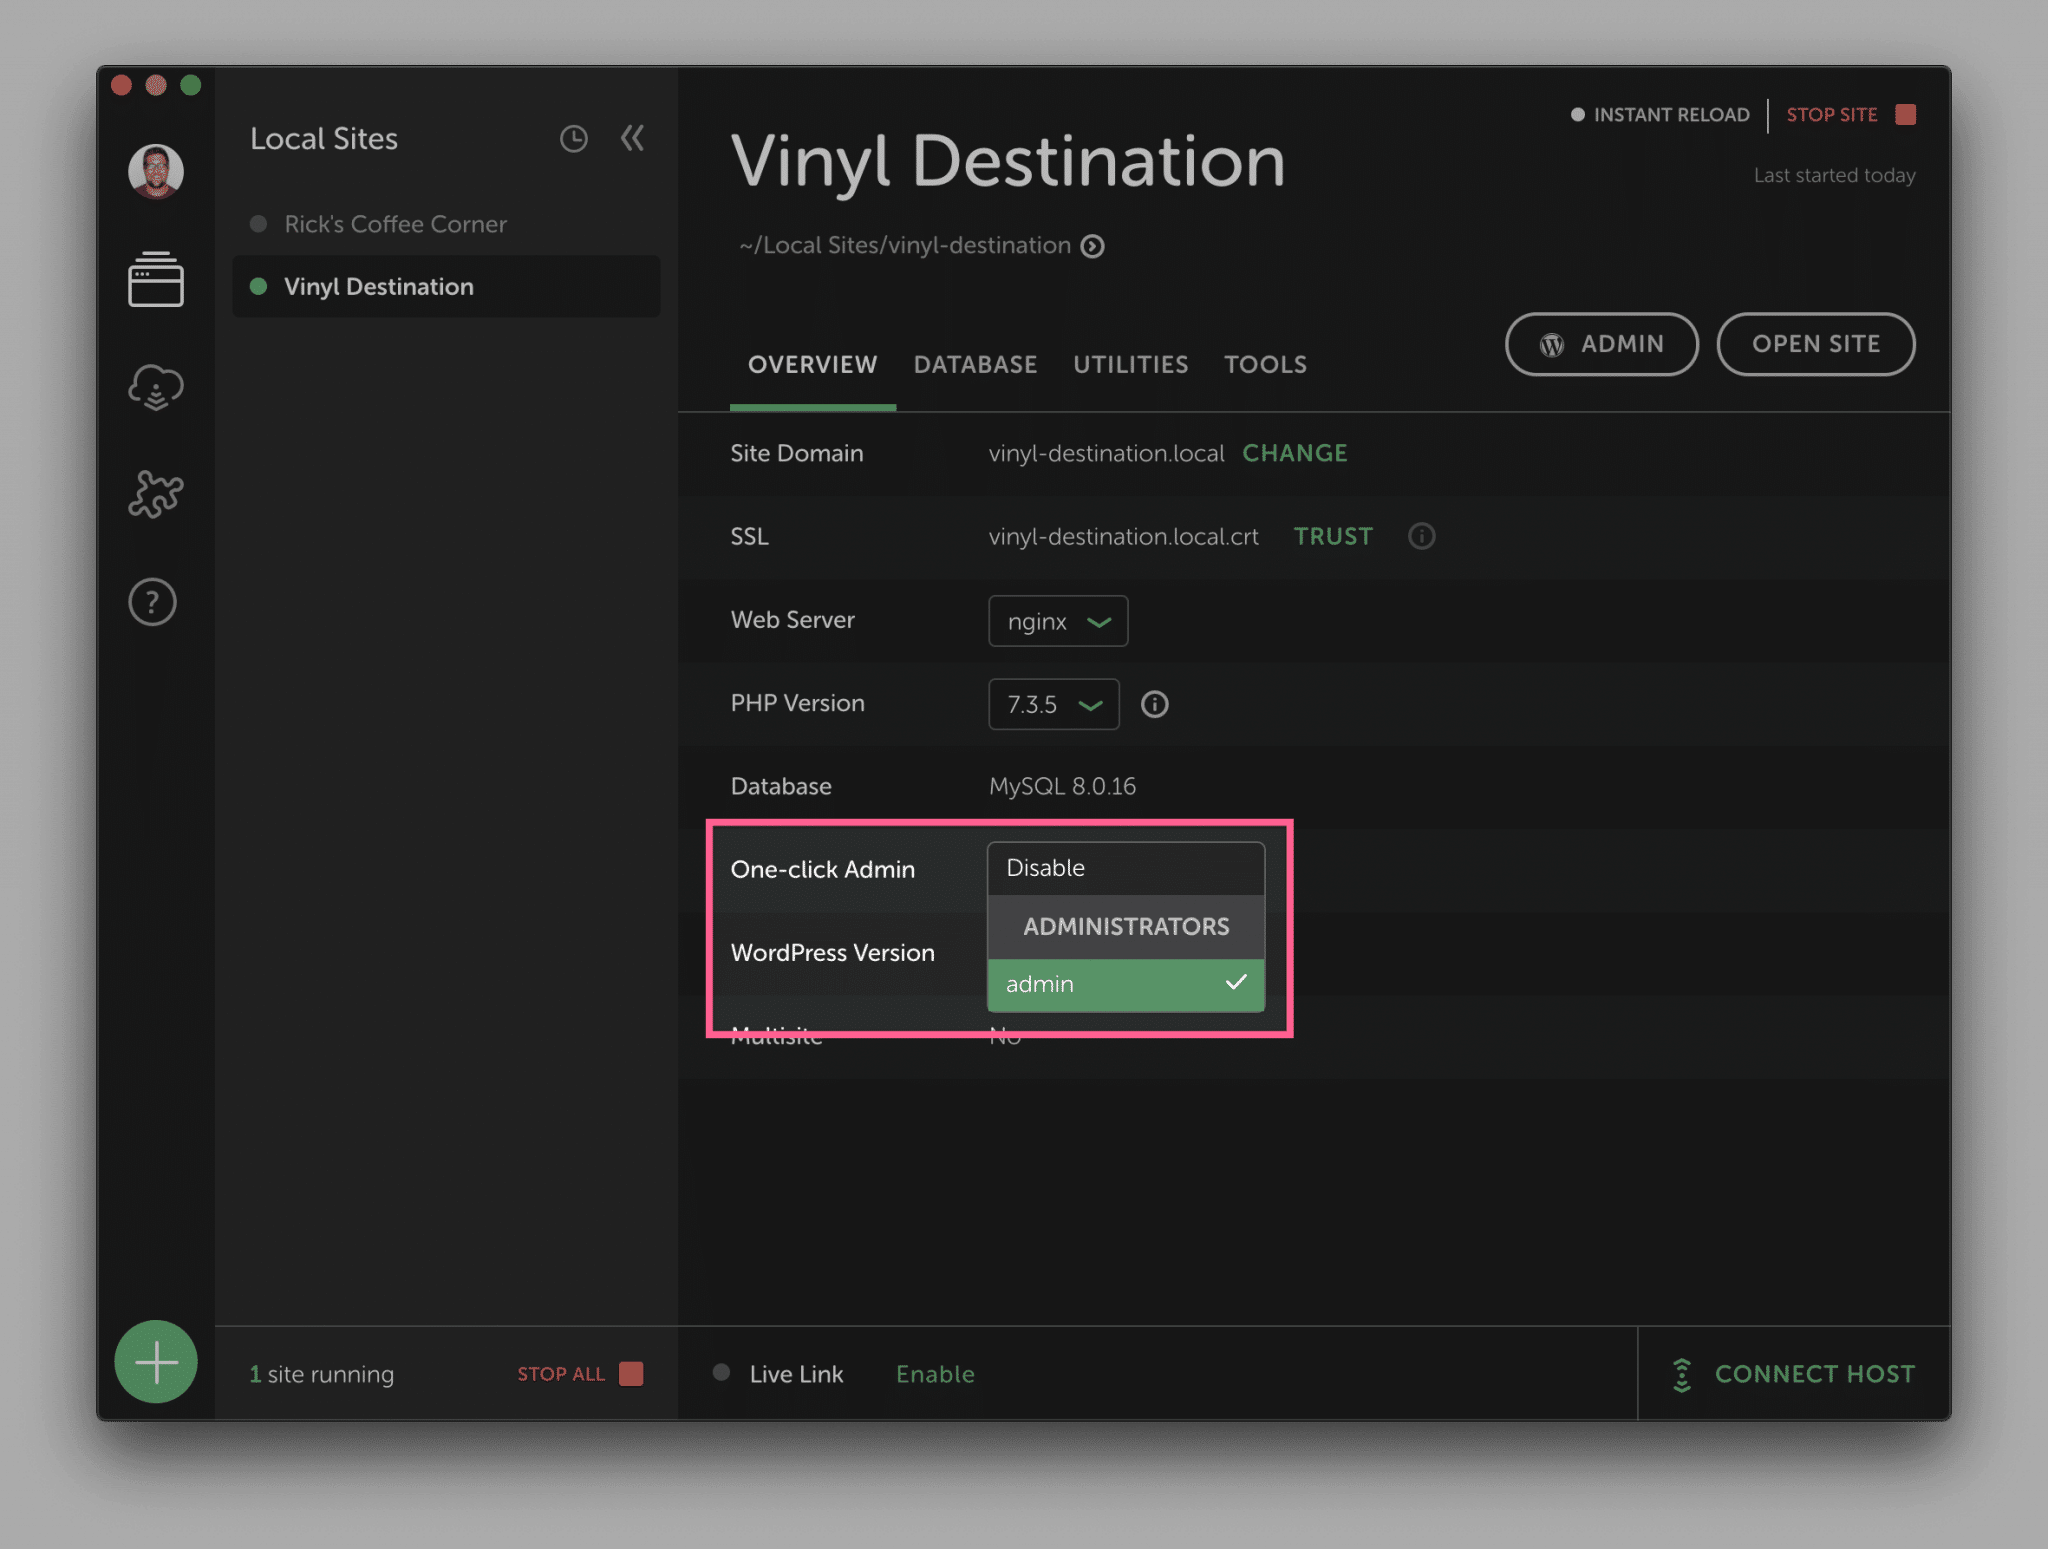Switch to the Database tab
2048x1549 pixels.
[975, 365]
